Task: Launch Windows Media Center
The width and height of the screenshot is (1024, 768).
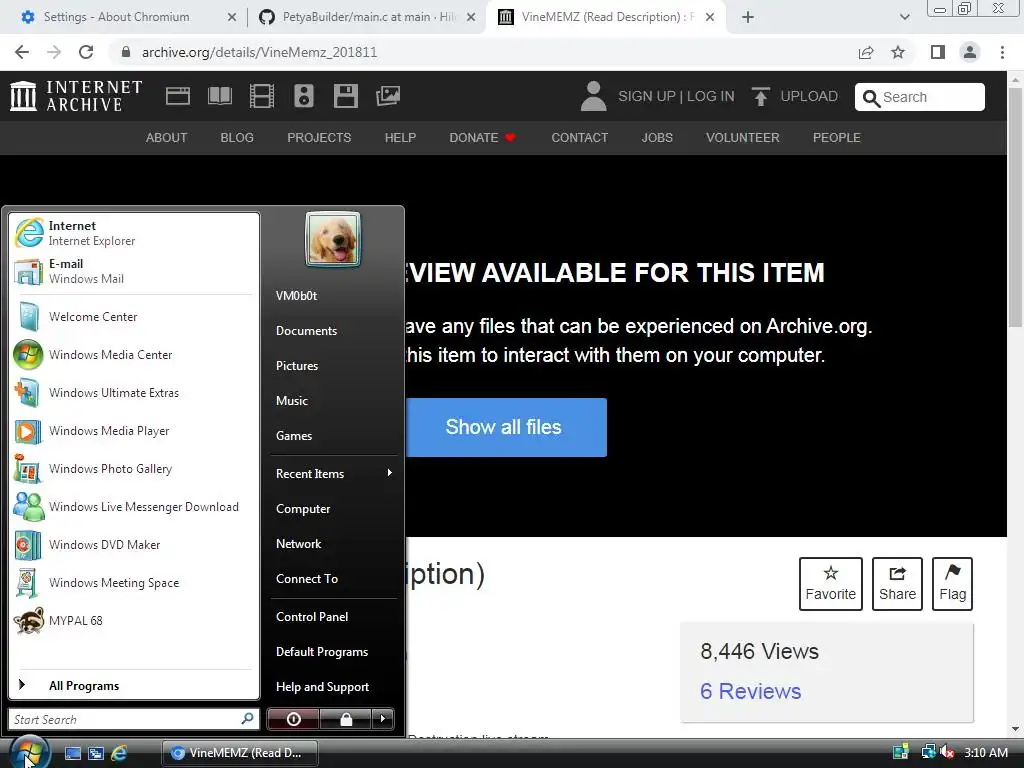Action: [134, 355]
